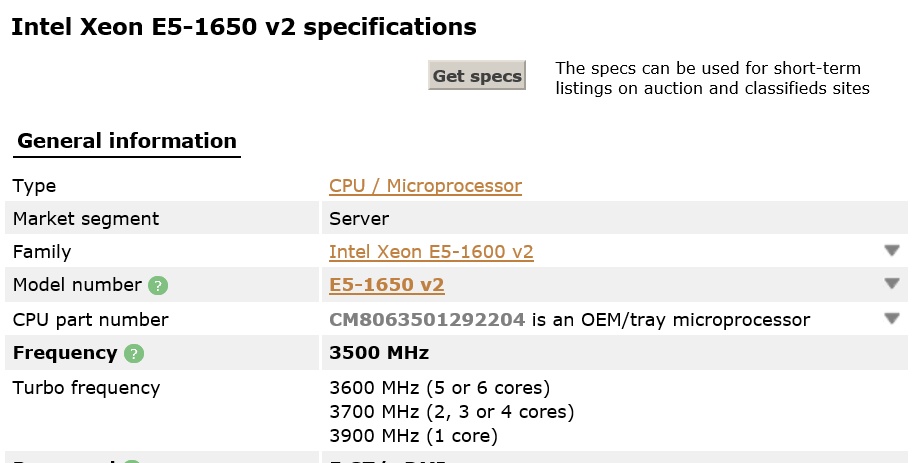Expand the Model number row dropdown arrow
Image resolution: width=917 pixels, height=463 pixels.
(891, 284)
